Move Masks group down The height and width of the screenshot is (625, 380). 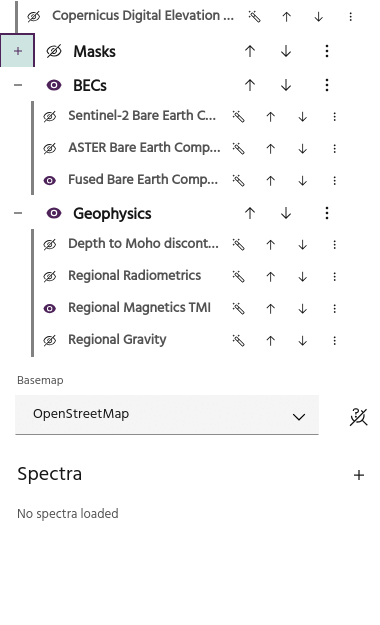tap(286, 51)
